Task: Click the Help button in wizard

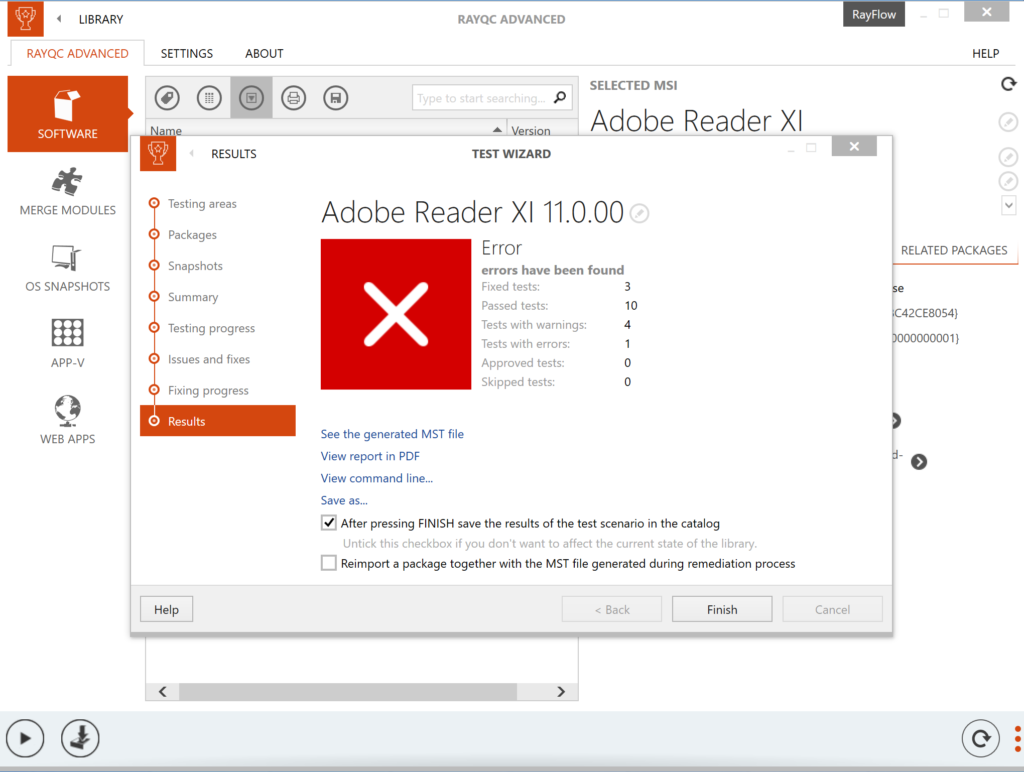Action: tap(167, 609)
